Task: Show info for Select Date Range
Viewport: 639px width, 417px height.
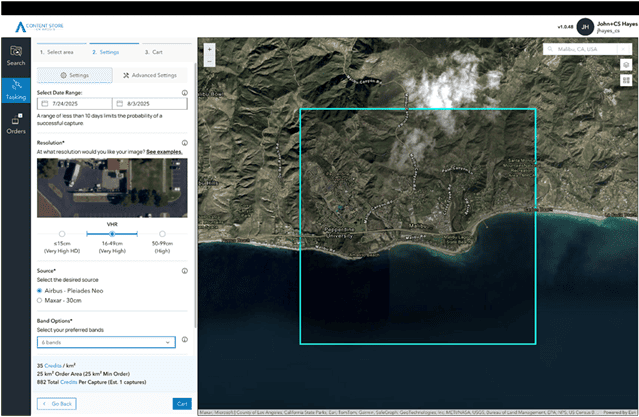Action: [185, 93]
